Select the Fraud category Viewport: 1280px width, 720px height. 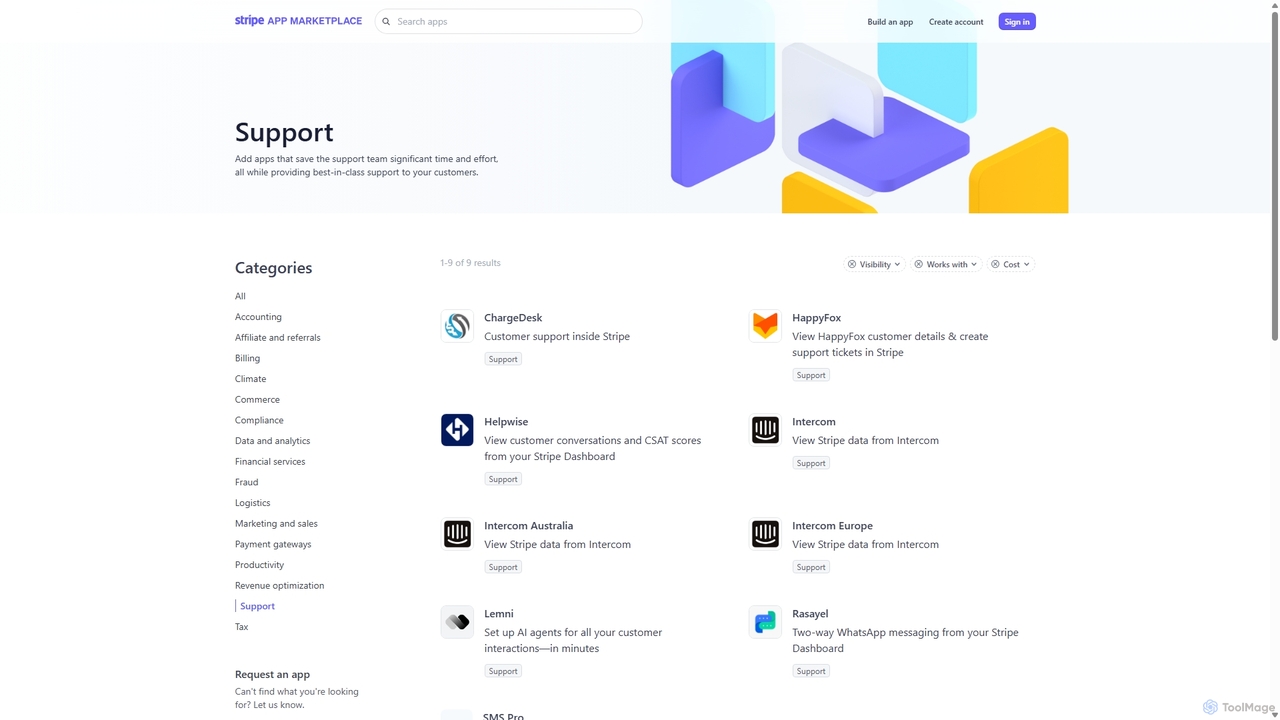click(246, 482)
